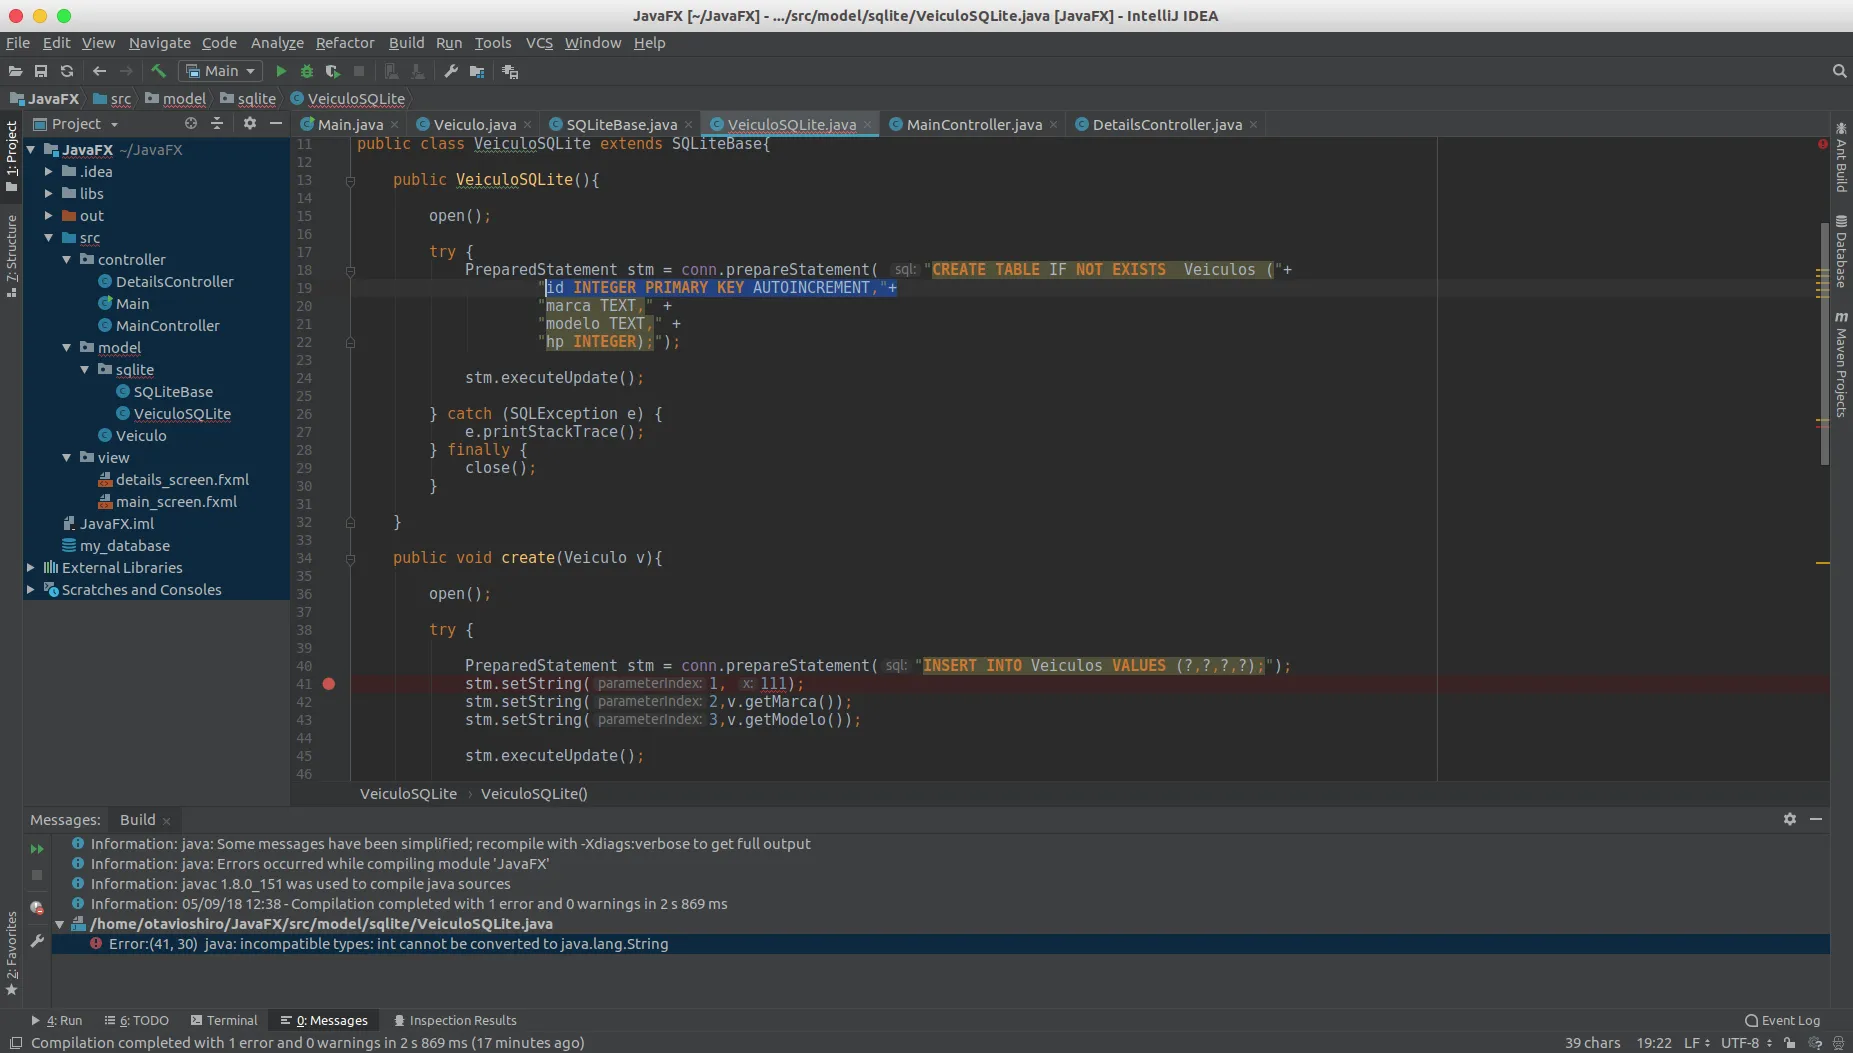This screenshot has width=1853, height=1053.
Task: Select the incompatible types error message
Action: pyautogui.click(x=388, y=944)
